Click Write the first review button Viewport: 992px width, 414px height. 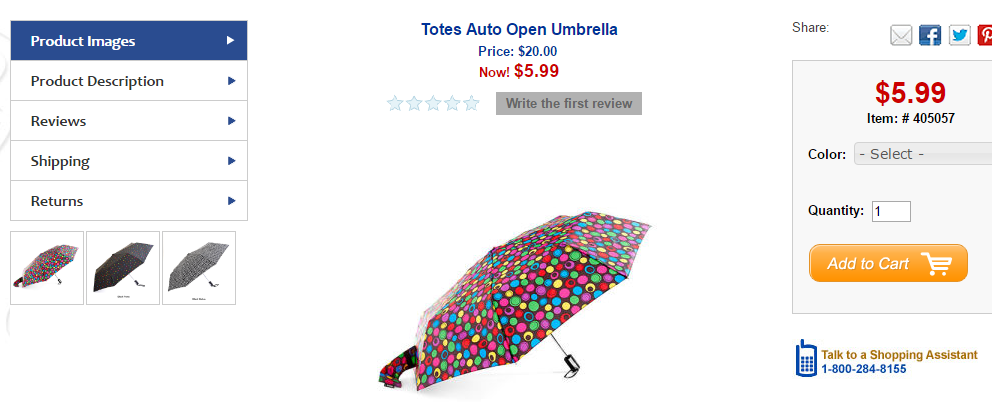pos(569,104)
